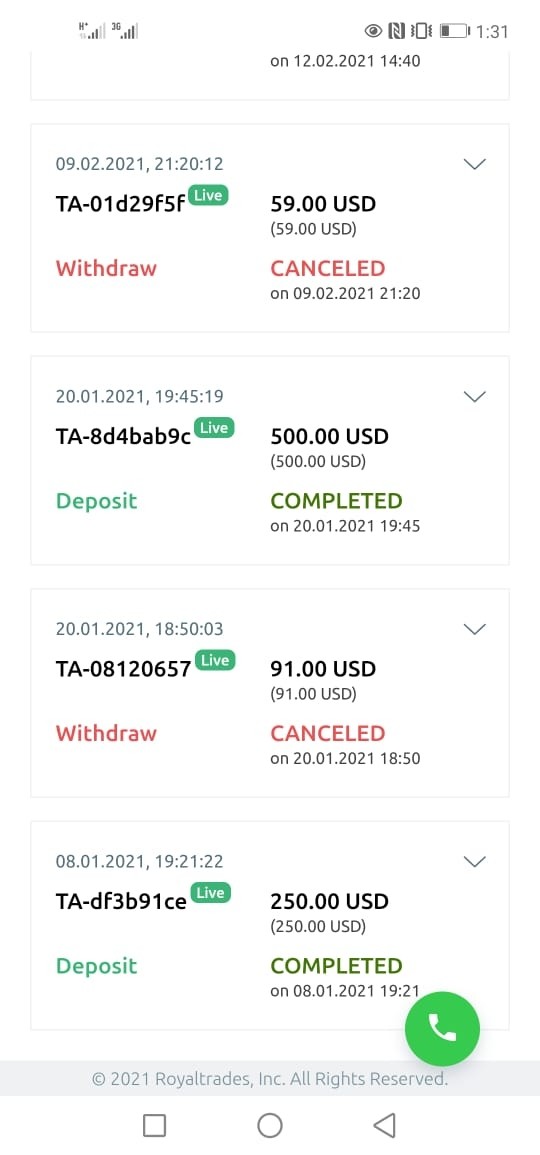
Task: Tap the battery indicator icon
Action: click(x=455, y=31)
